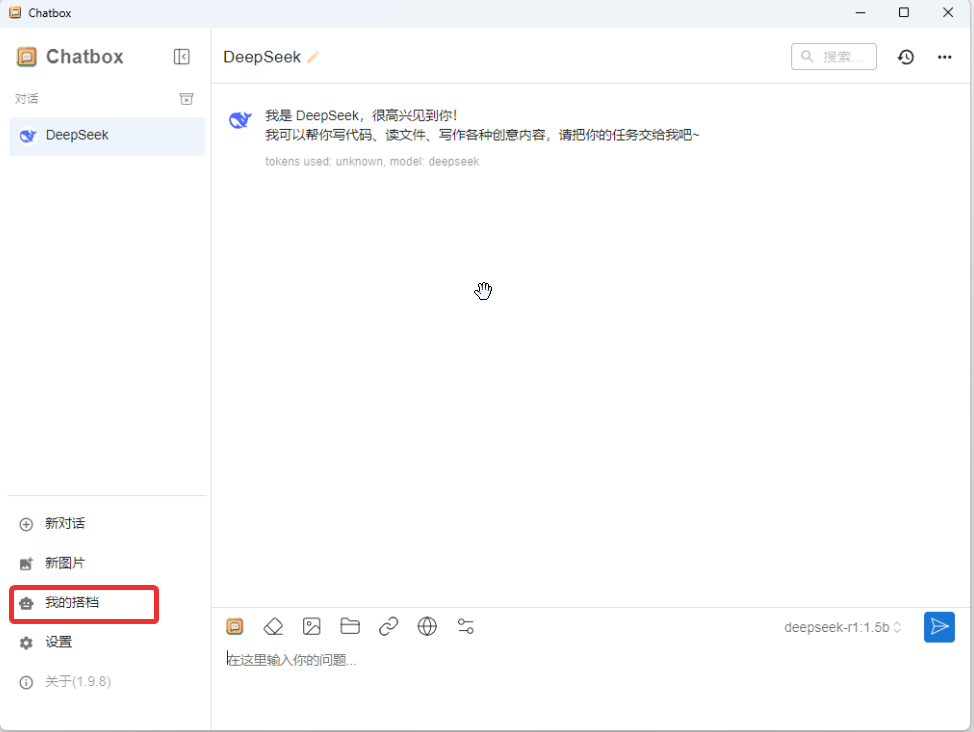Image resolution: width=974 pixels, height=732 pixels.
Task: Attach a link using the chain icon
Action: 389,626
